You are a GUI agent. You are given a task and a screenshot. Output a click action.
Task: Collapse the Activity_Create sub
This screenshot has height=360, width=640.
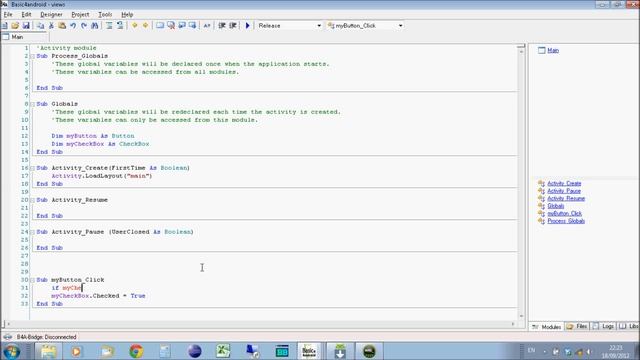(32, 168)
